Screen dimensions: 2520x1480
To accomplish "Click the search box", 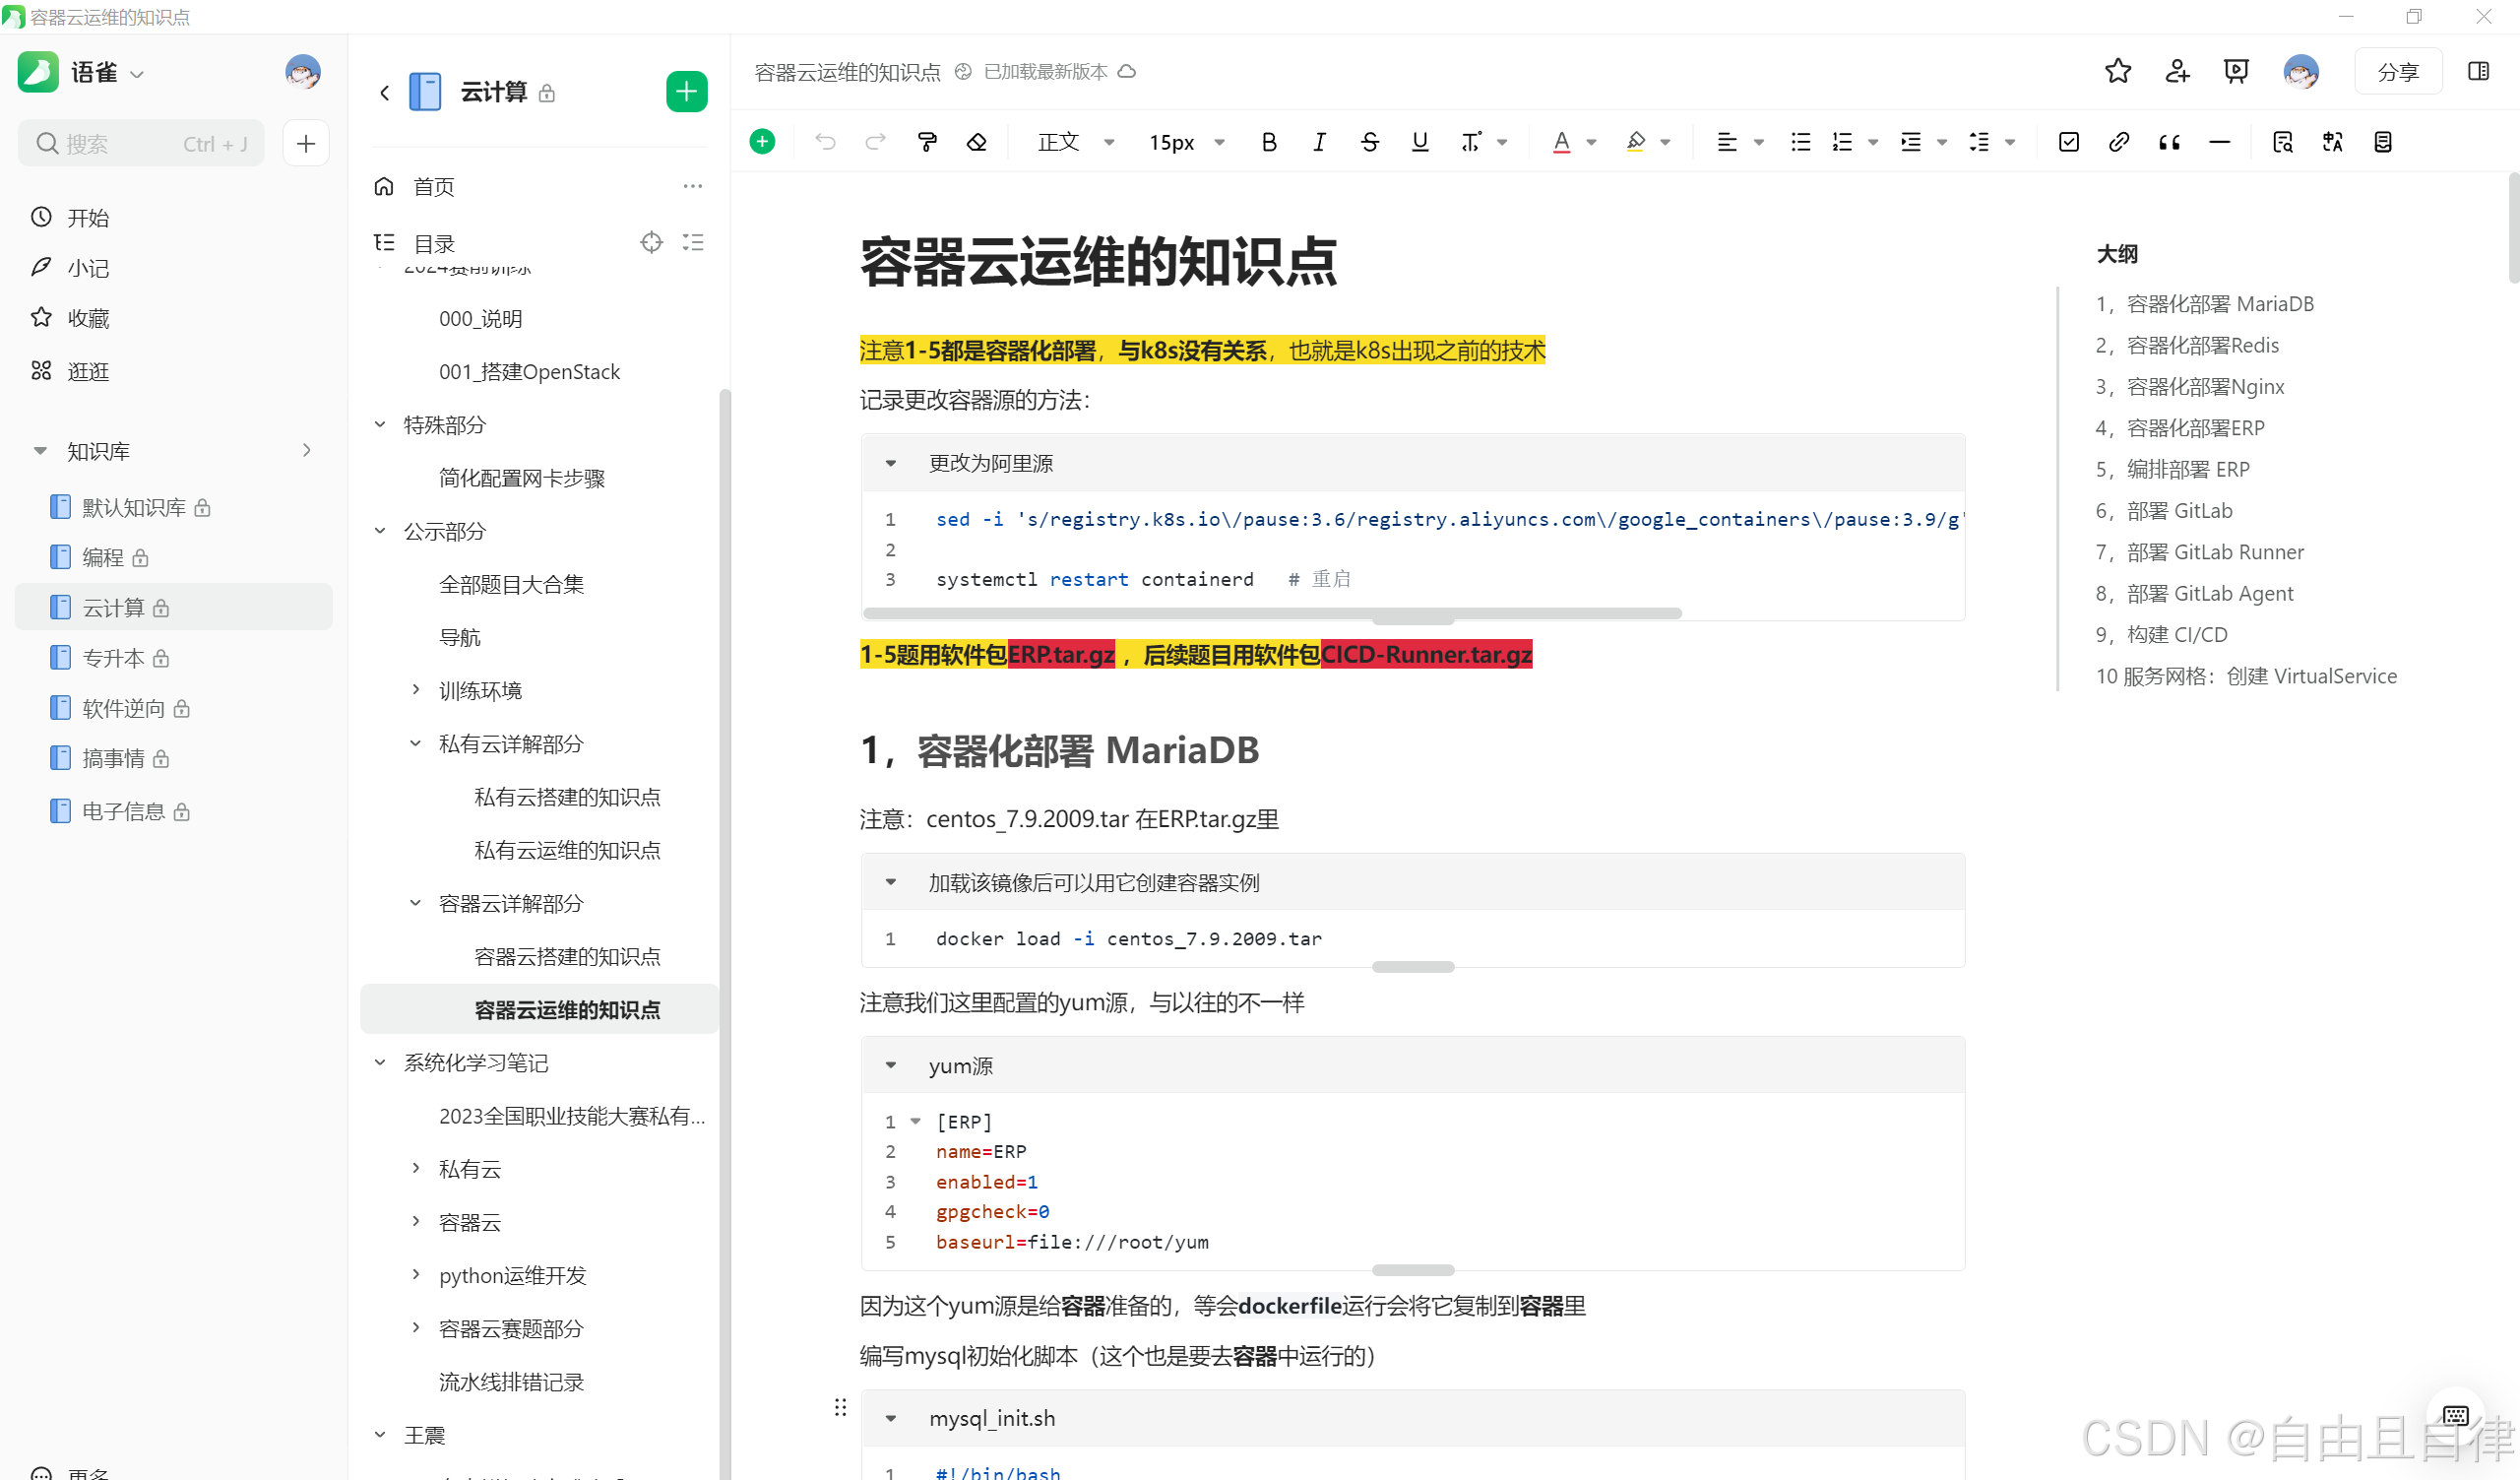I will 141,143.
